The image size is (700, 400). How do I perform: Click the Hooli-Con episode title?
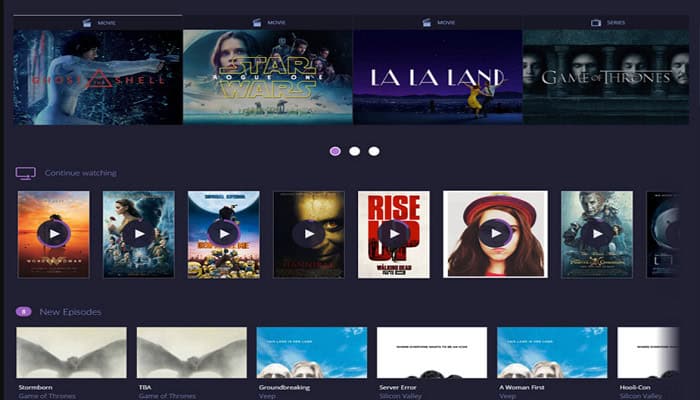[x=635, y=388]
